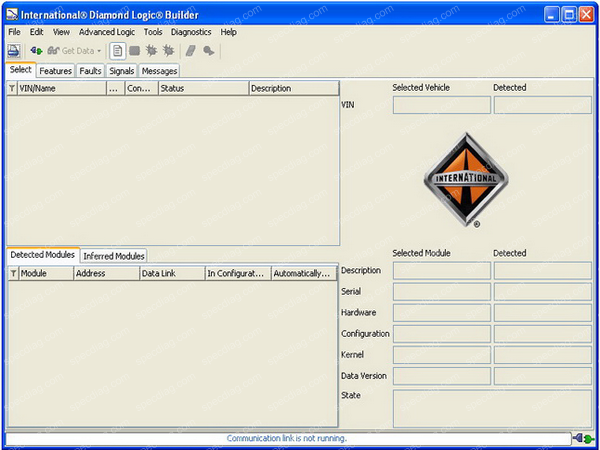Switch to the Inferred Modules tab
600x450 pixels.
[114, 256]
